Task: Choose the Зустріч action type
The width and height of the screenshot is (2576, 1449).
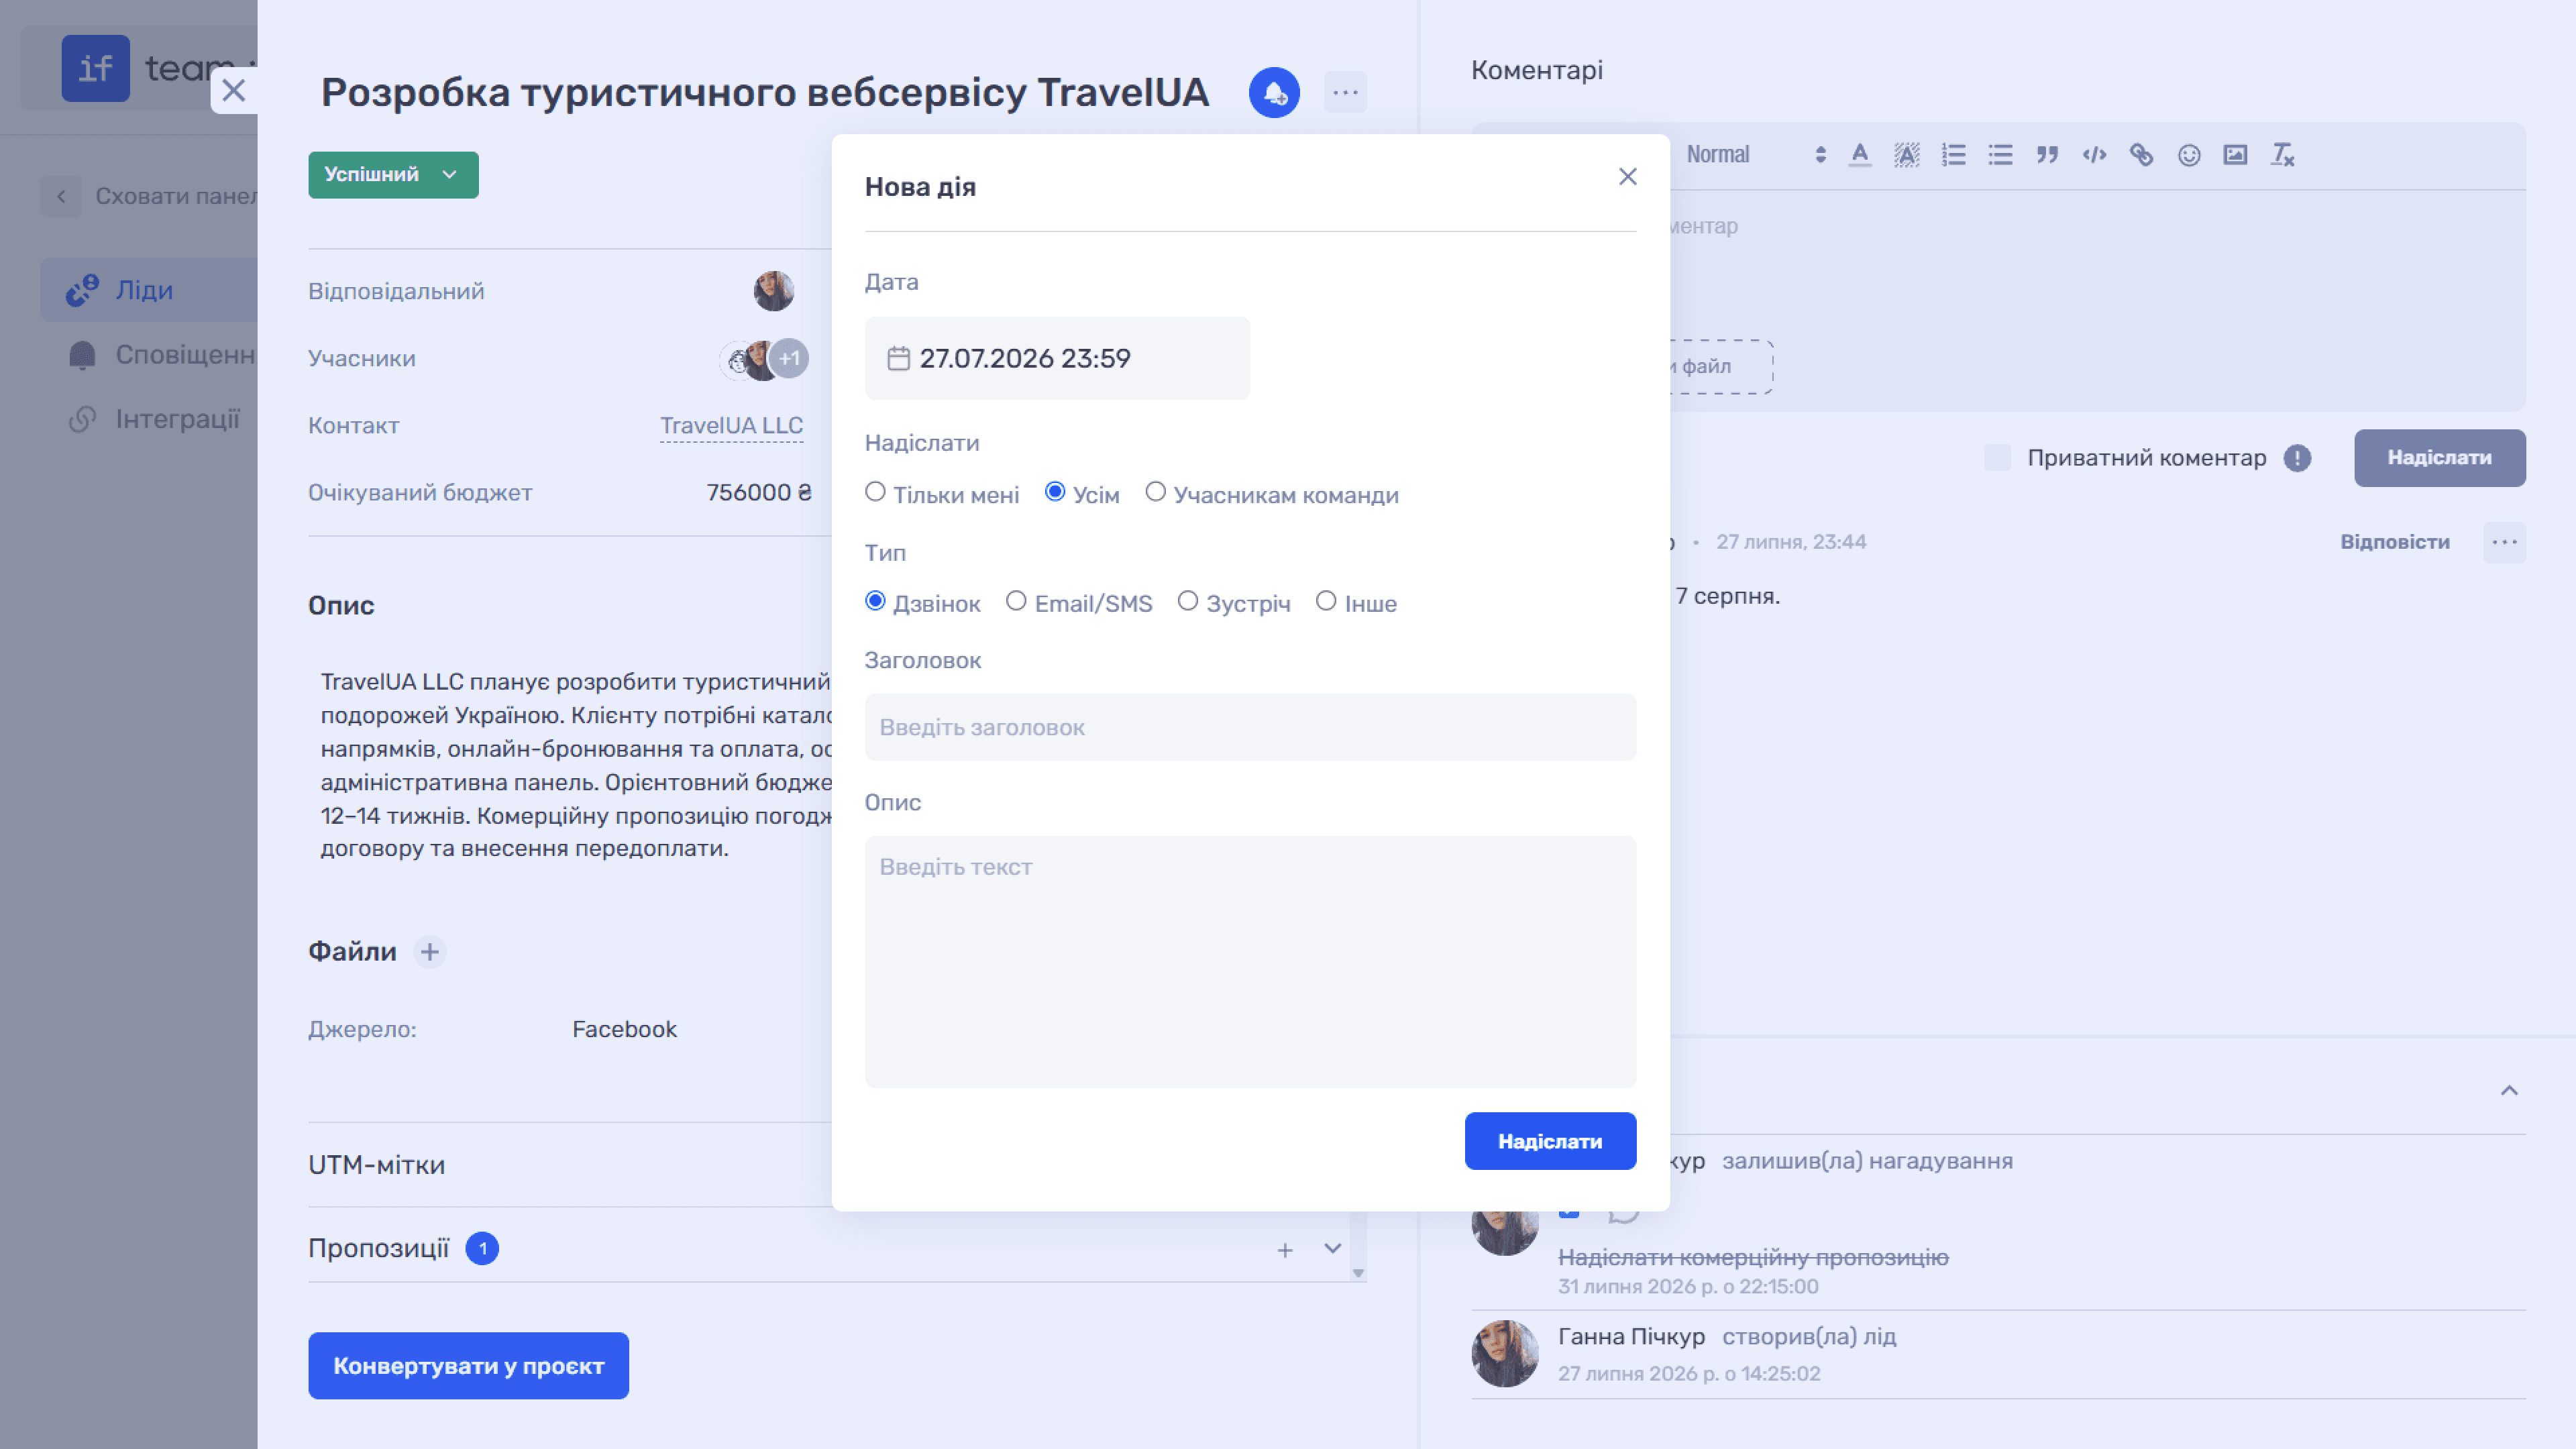Action: click(1188, 601)
